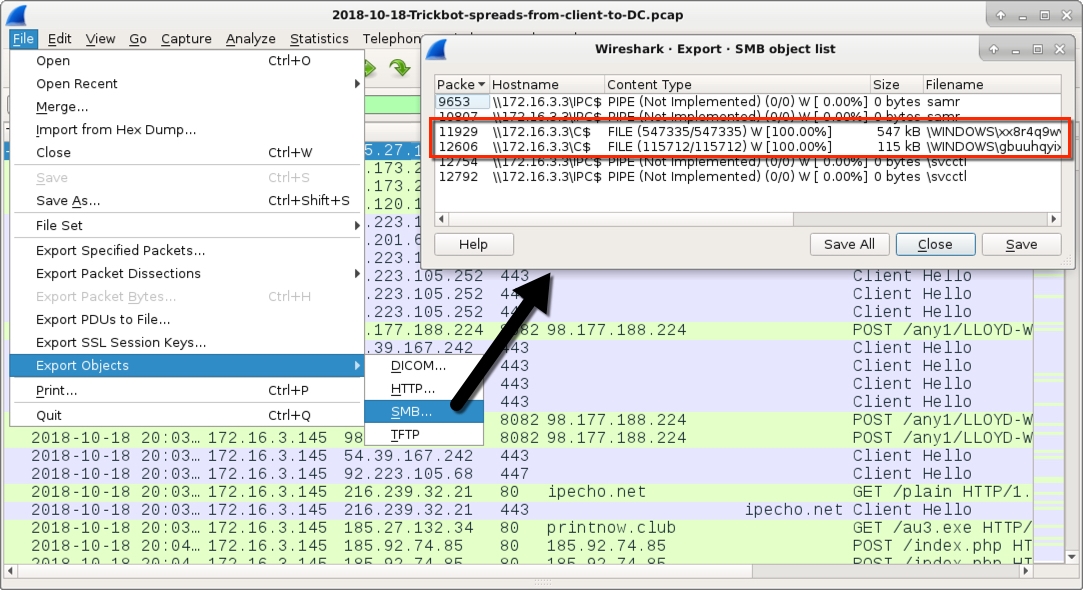The image size is (1083, 590).
Task: Sort the list by the Packet column
Action: [461, 84]
